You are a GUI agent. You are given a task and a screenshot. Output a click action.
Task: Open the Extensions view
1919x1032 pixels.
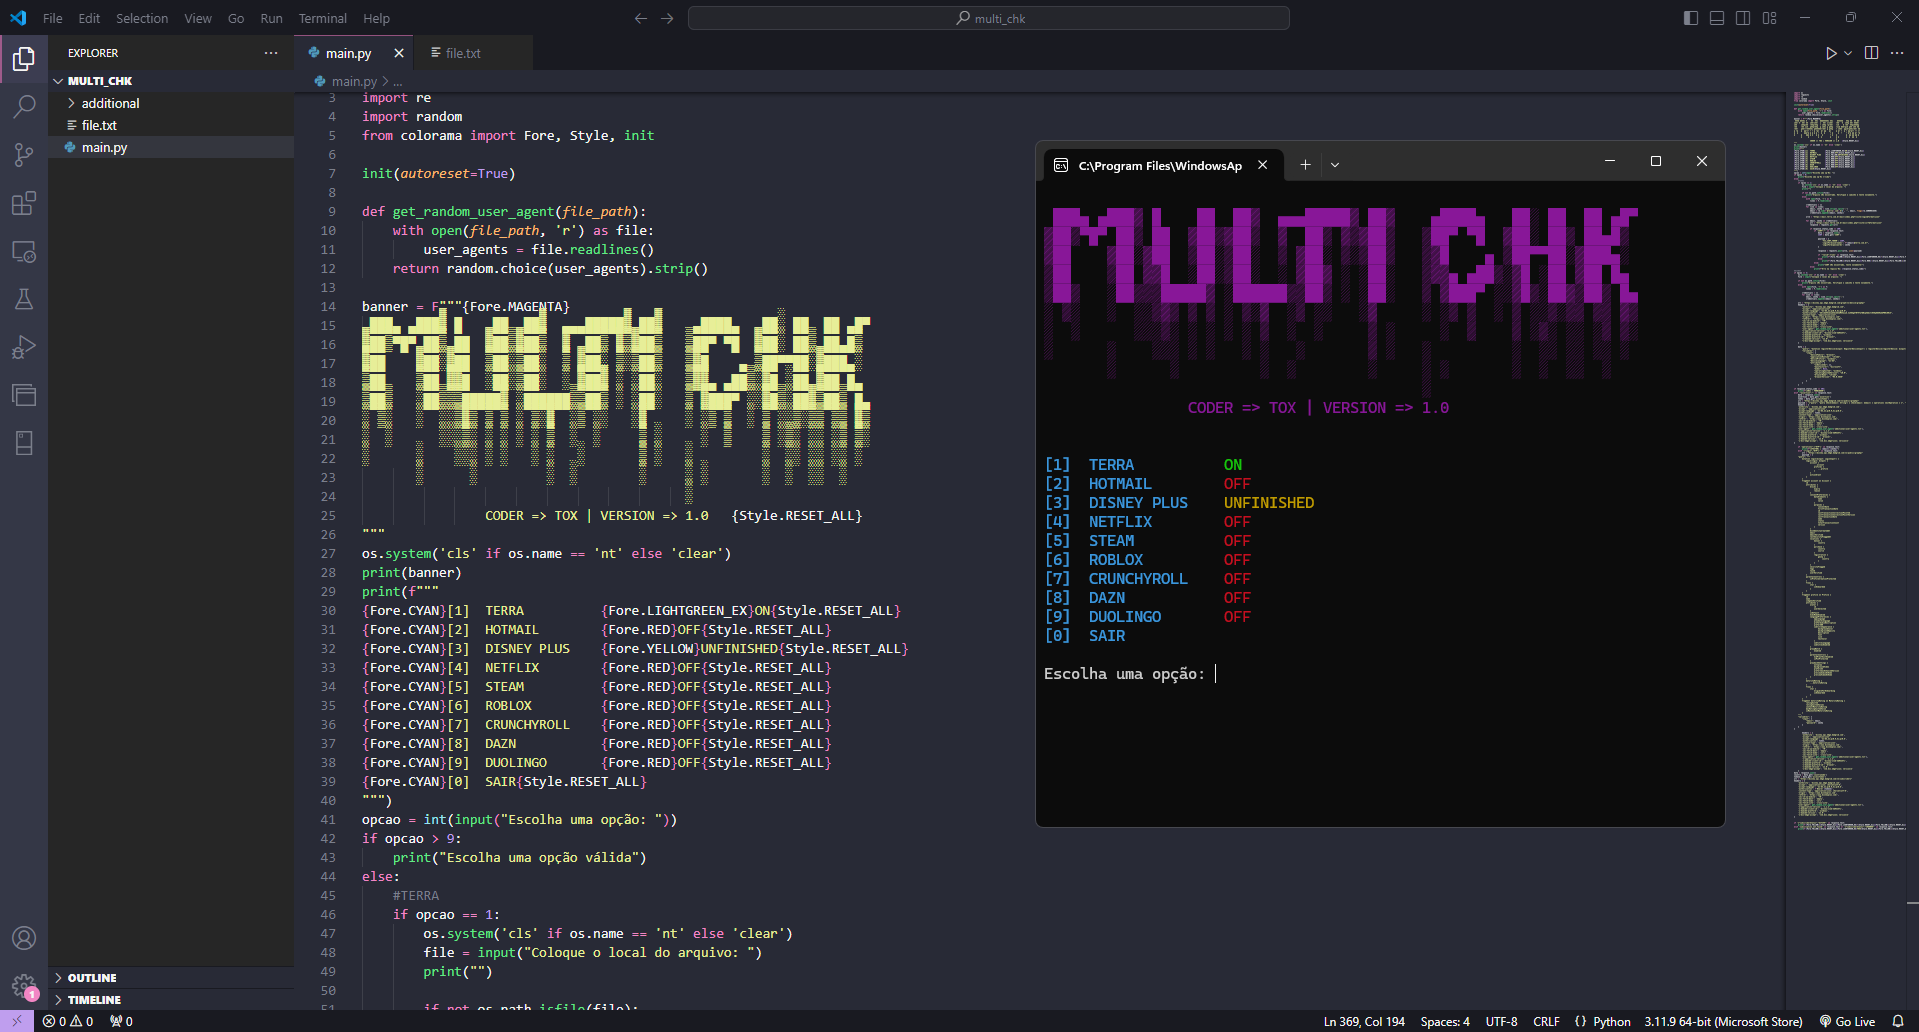click(x=24, y=204)
